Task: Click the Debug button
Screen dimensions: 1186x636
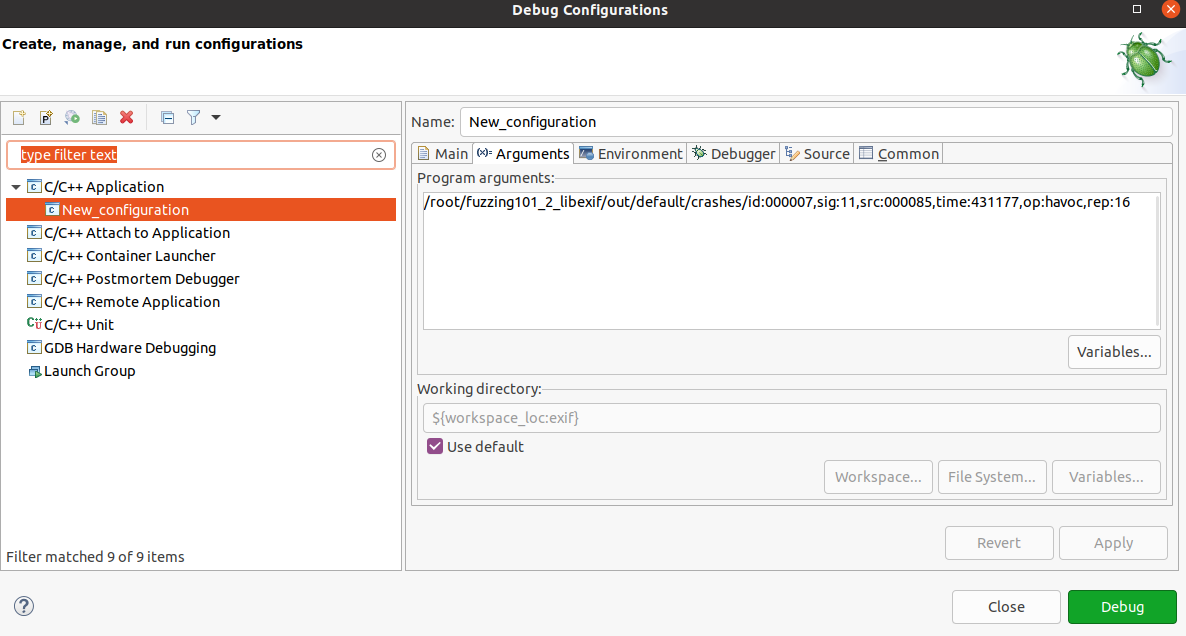Action: [x=1122, y=606]
